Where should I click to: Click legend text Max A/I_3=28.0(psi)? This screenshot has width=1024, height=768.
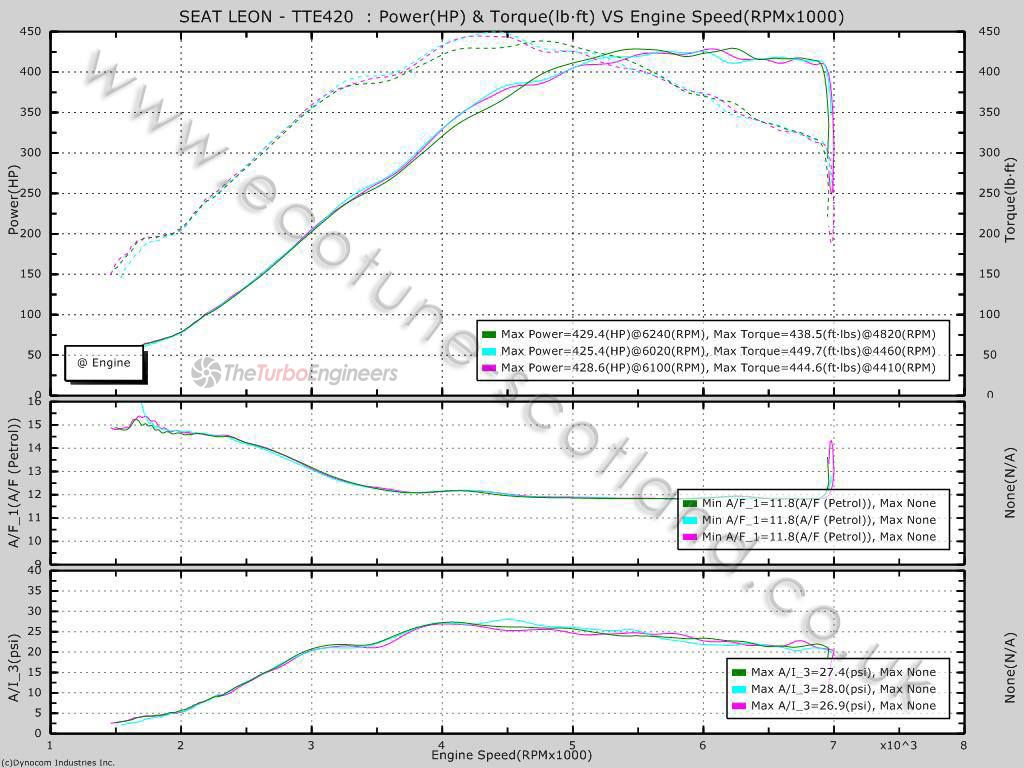[811, 689]
